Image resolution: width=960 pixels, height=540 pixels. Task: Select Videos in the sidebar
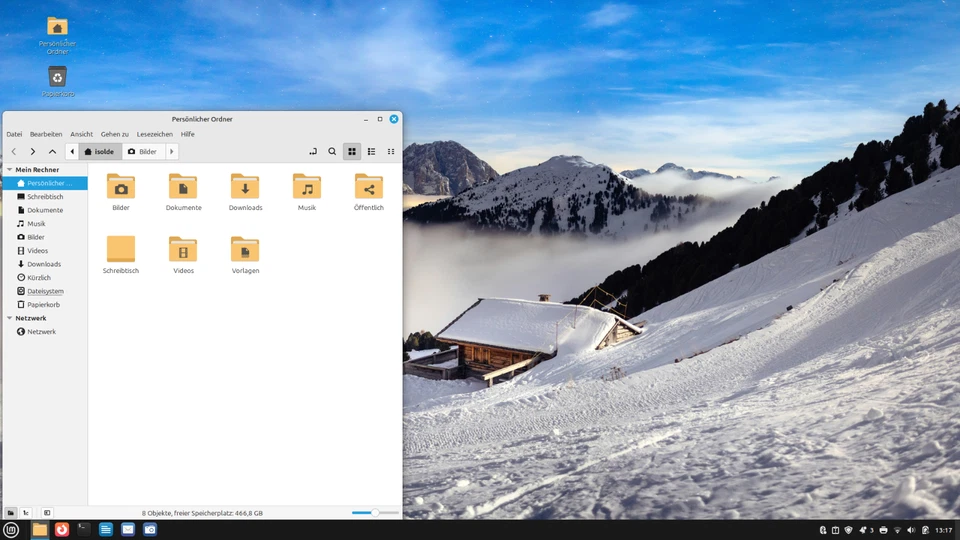pos(45,250)
